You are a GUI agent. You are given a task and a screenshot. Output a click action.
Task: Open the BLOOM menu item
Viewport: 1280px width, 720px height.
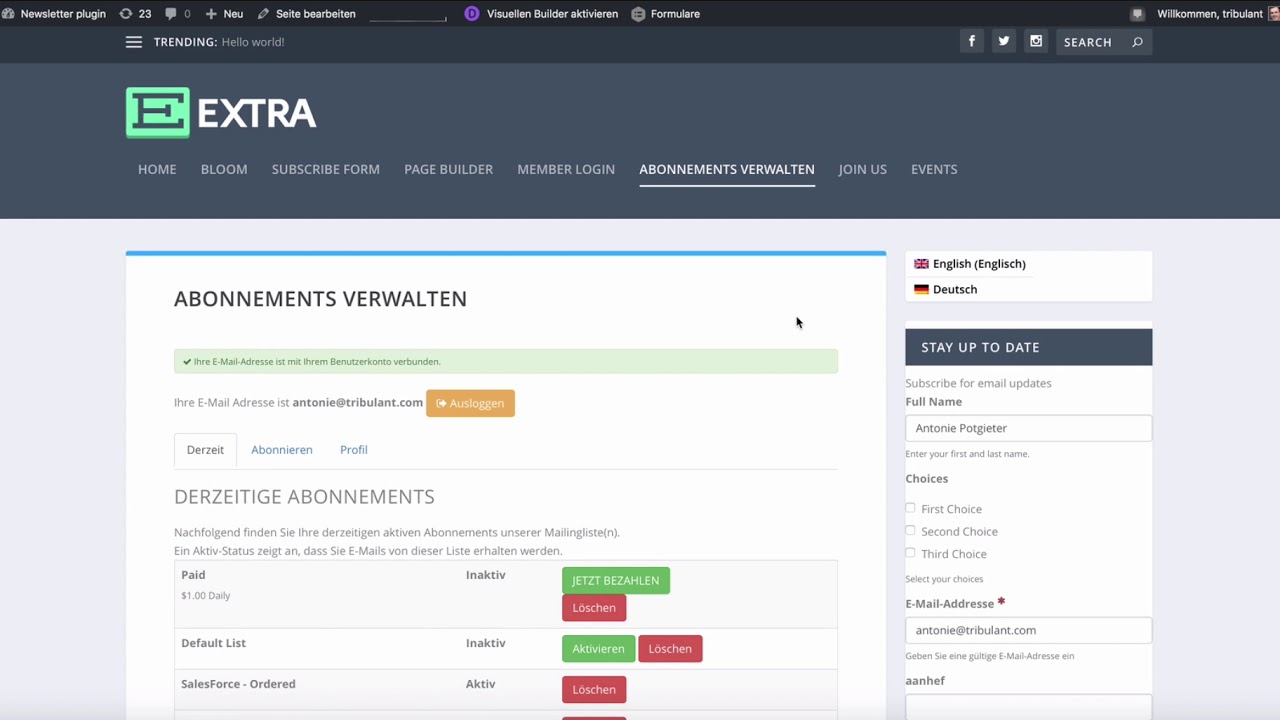[x=224, y=169]
